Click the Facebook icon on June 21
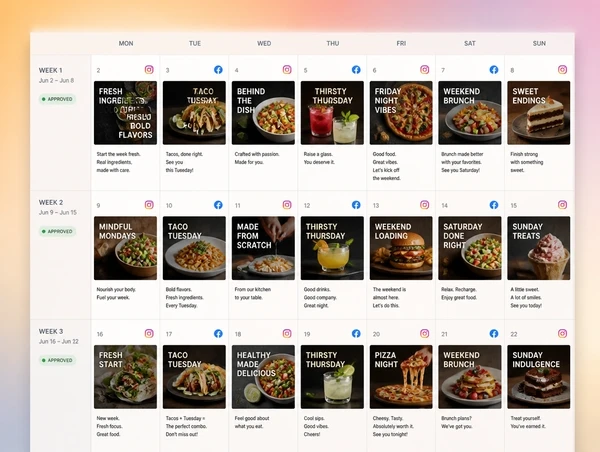The image size is (600, 452). [494, 333]
